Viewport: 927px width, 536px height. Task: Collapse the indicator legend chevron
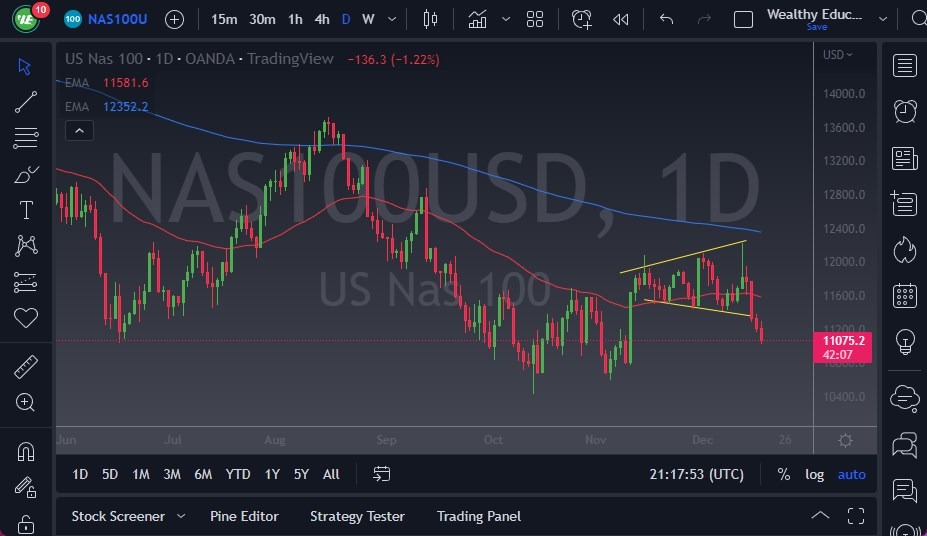point(78,130)
